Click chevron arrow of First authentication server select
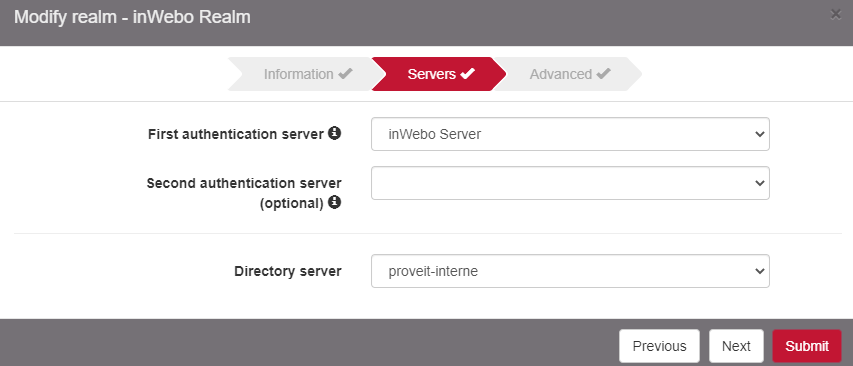The width and height of the screenshot is (853, 366). 760,134
